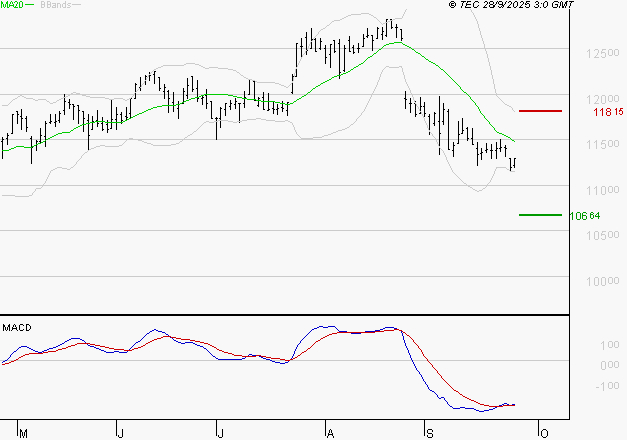Click the MACD 1.00 axis label
Image resolution: width=627 pixels, height=440 pixels.
tap(610, 345)
